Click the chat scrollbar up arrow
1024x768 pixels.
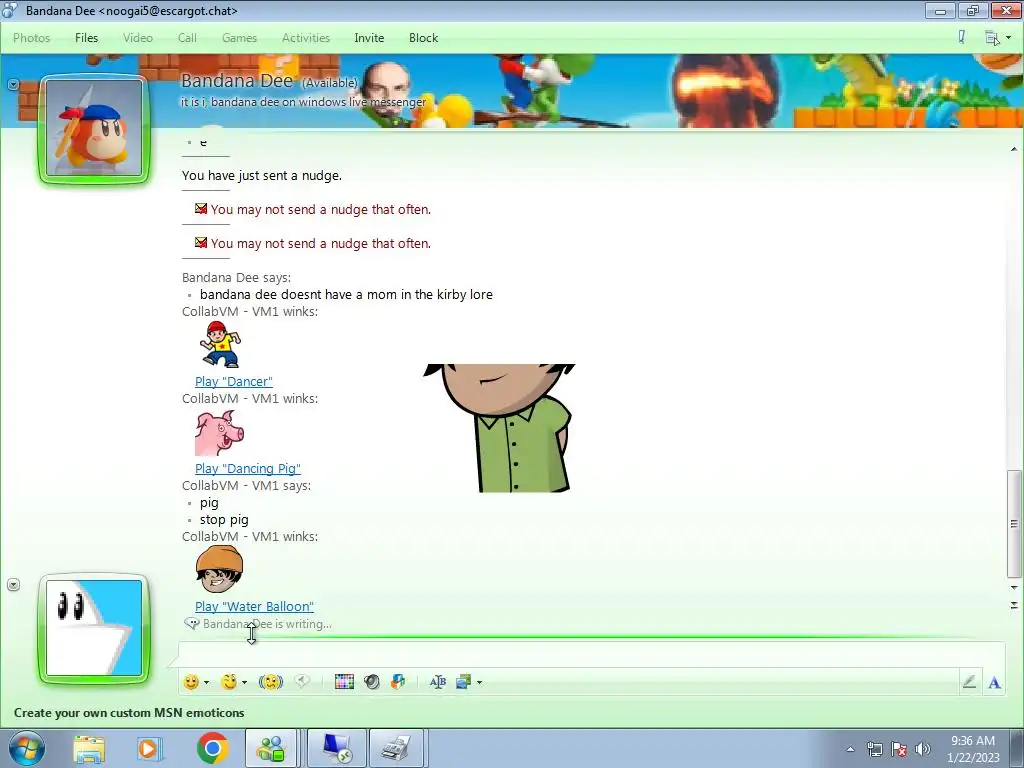(1014, 149)
